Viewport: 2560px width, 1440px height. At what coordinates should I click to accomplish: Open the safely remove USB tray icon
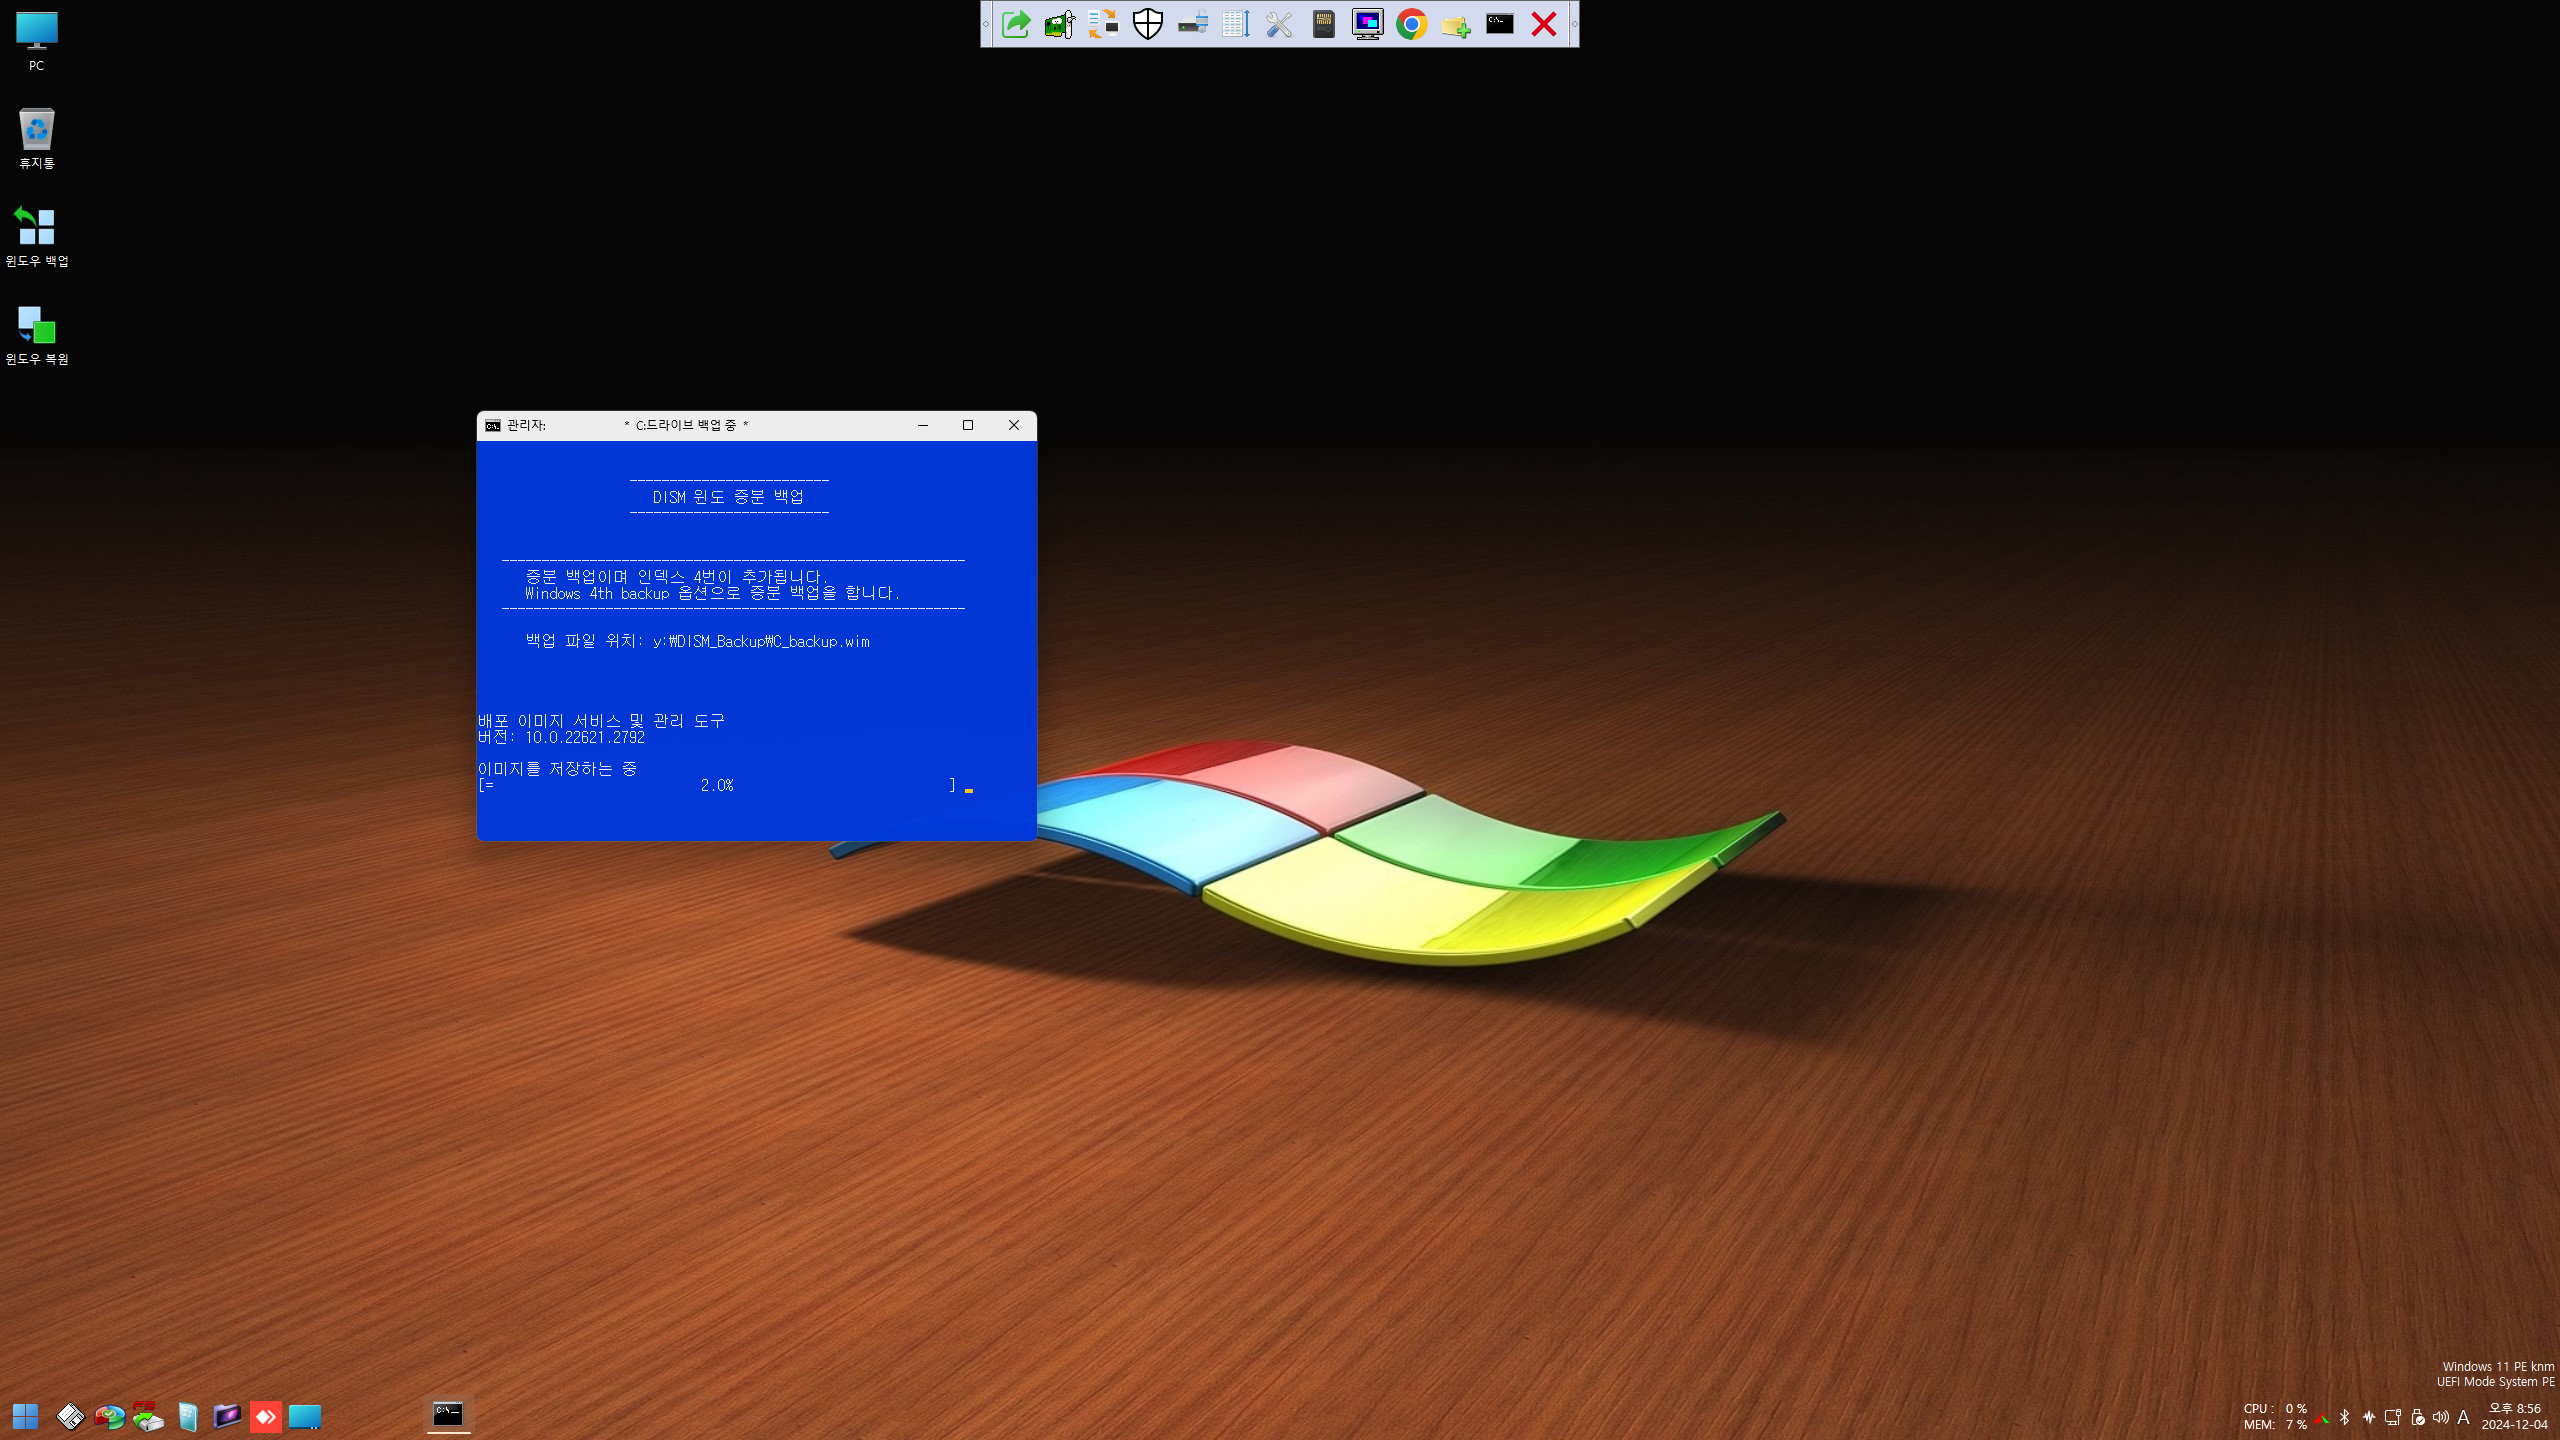(2417, 1417)
